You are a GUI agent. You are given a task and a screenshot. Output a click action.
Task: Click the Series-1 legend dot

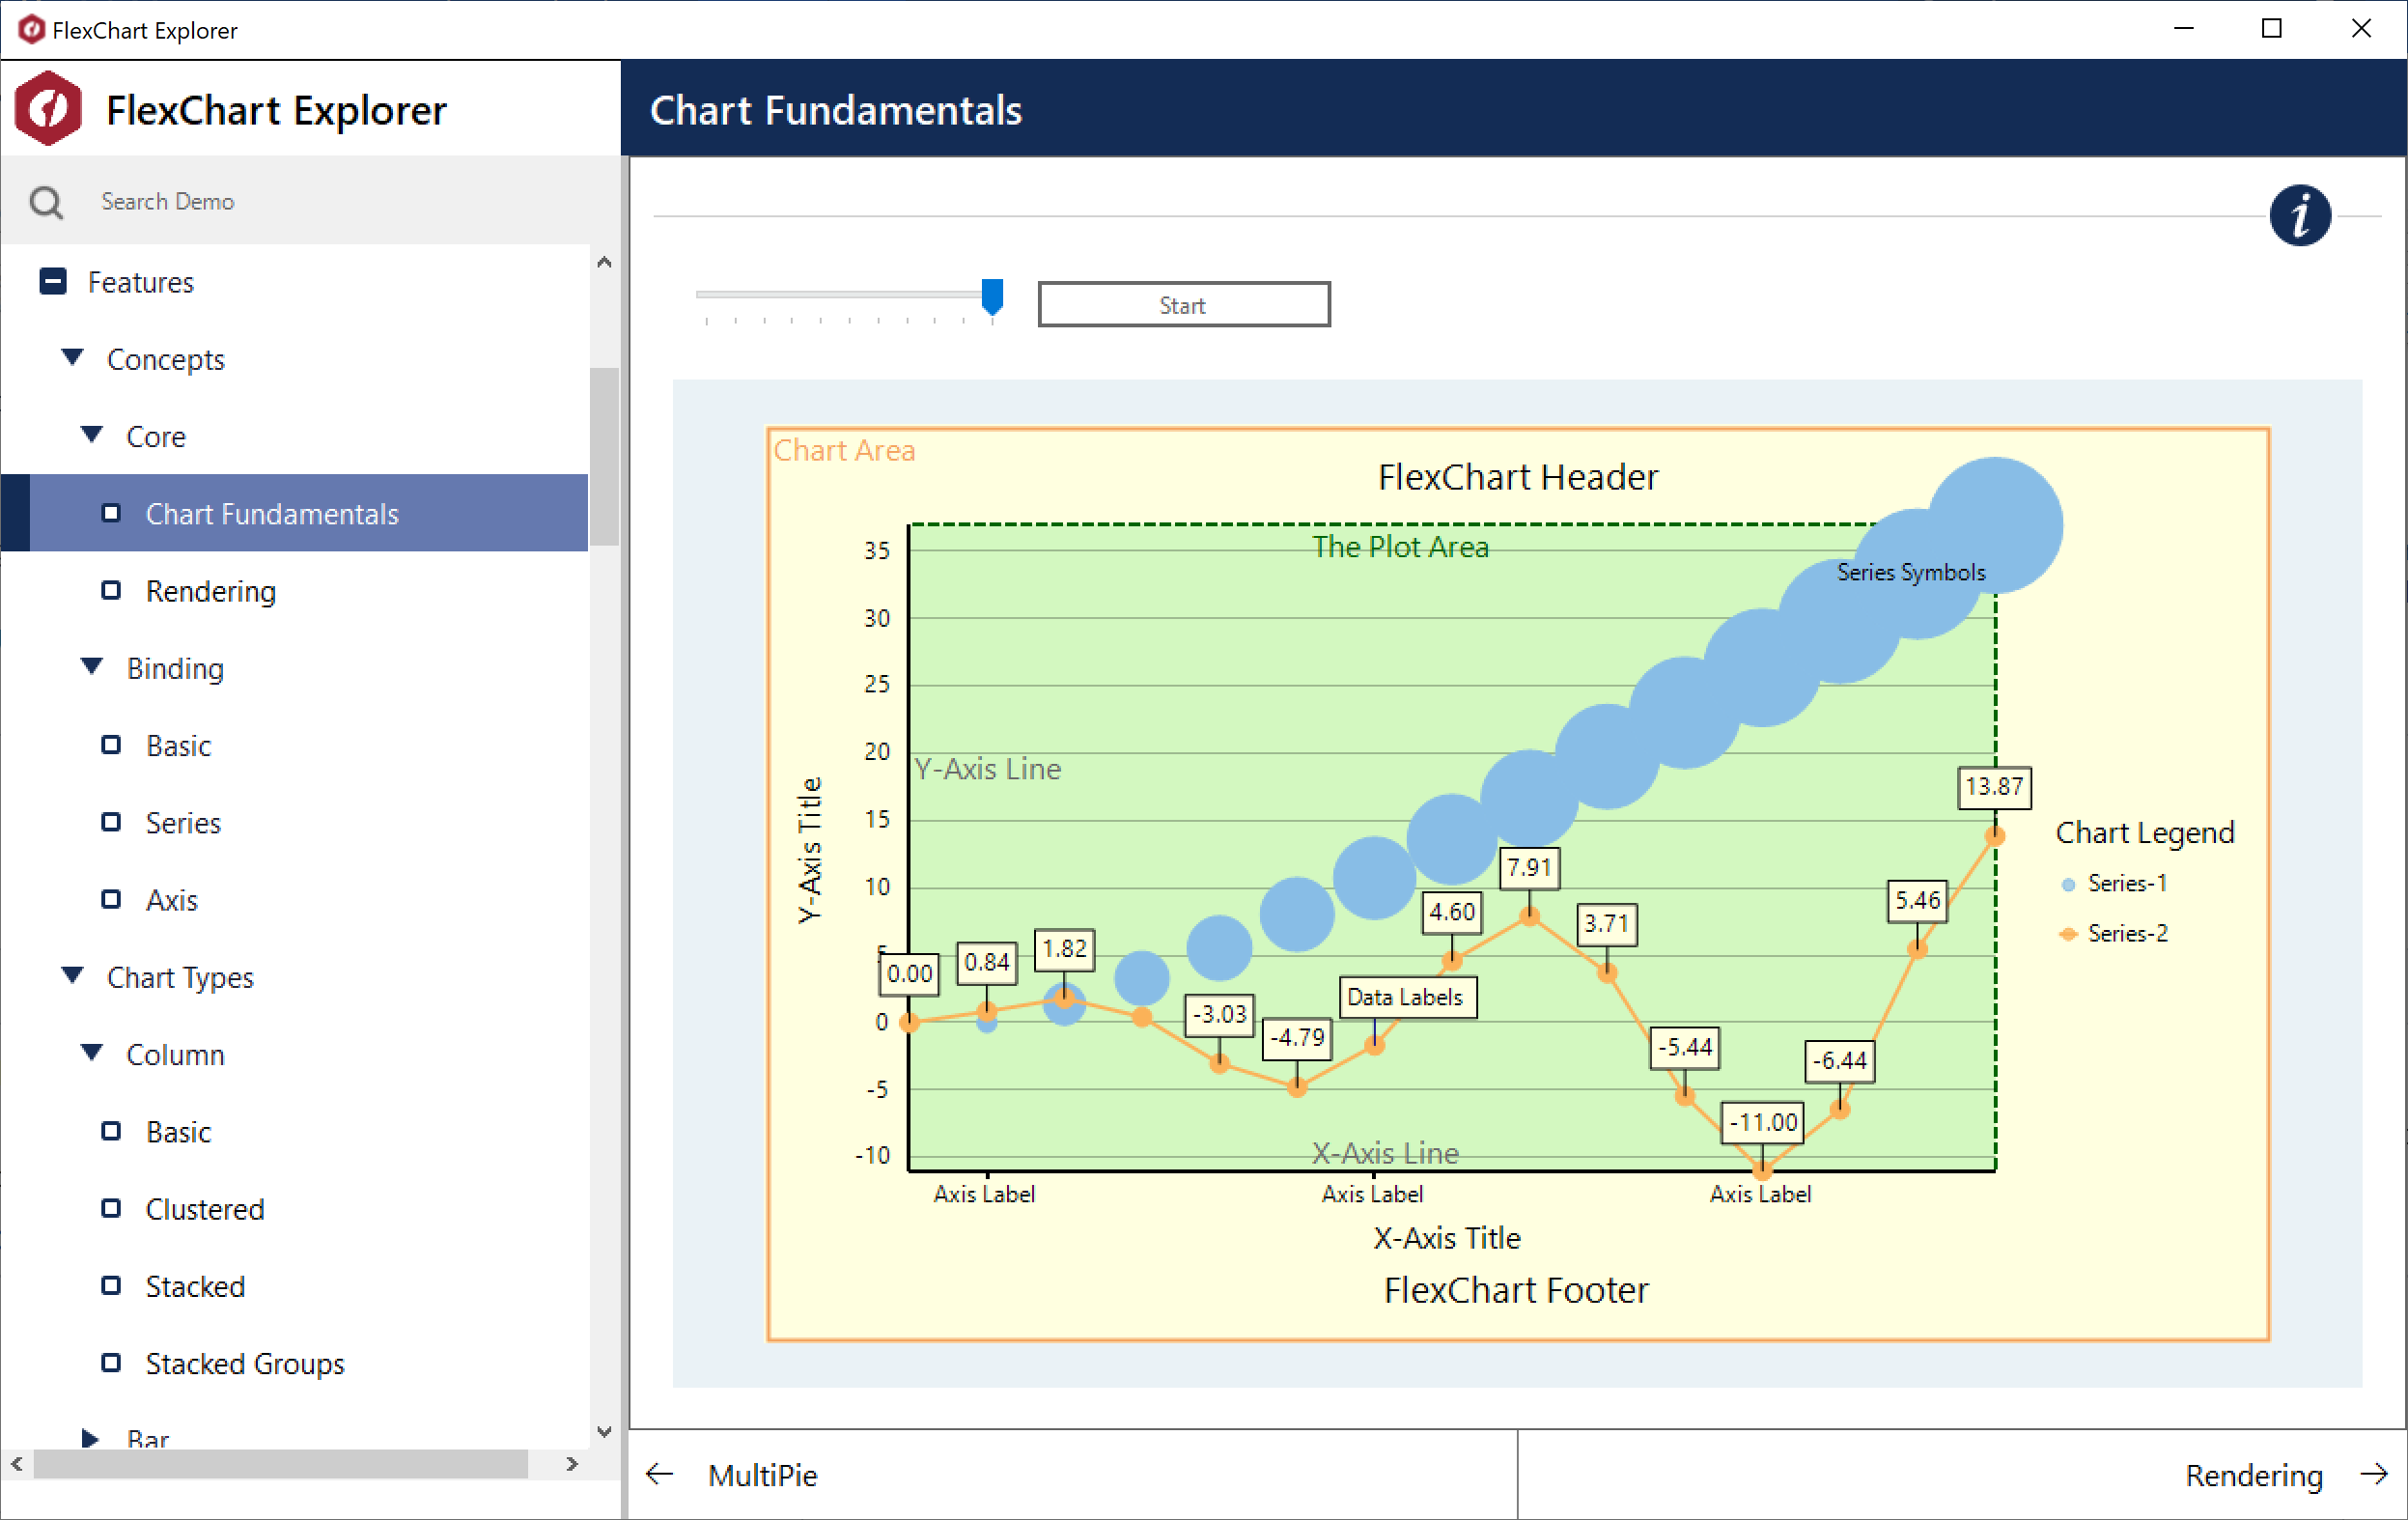[x=2068, y=884]
